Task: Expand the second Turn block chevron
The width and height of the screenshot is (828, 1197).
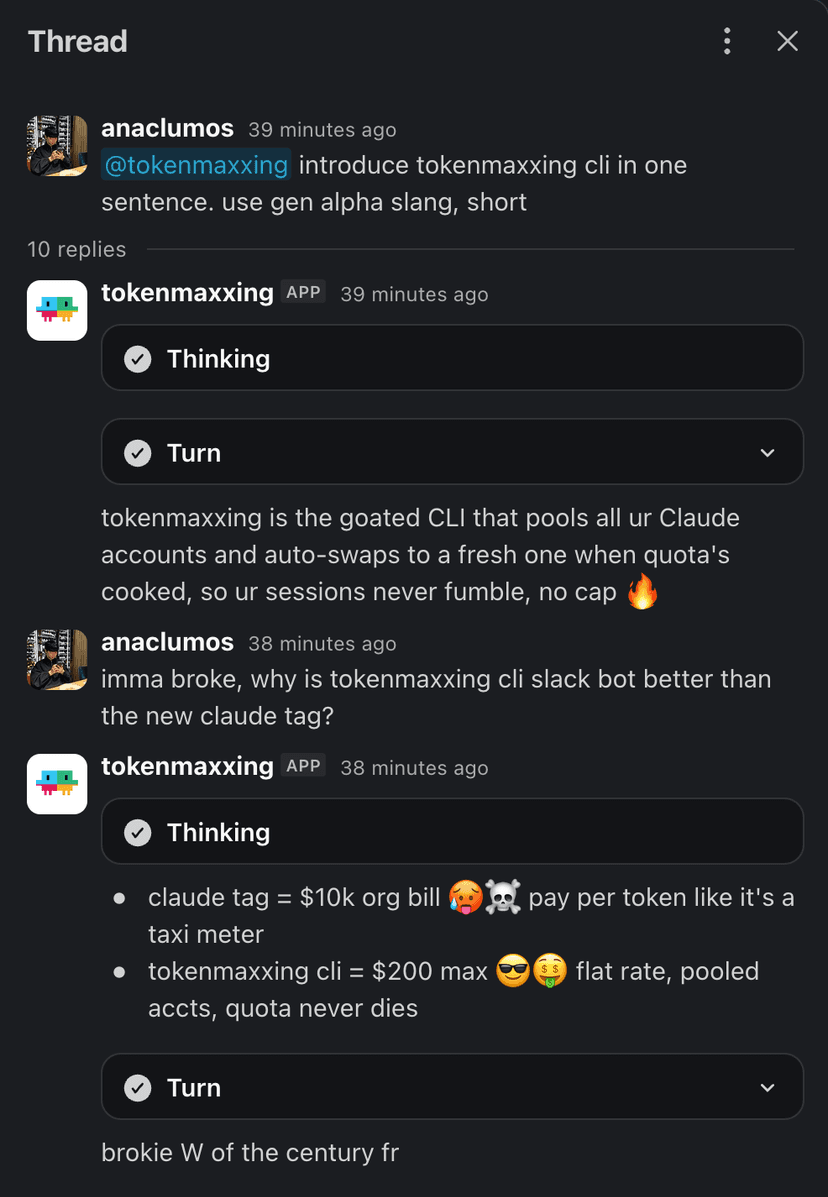Action: click(x=768, y=1088)
